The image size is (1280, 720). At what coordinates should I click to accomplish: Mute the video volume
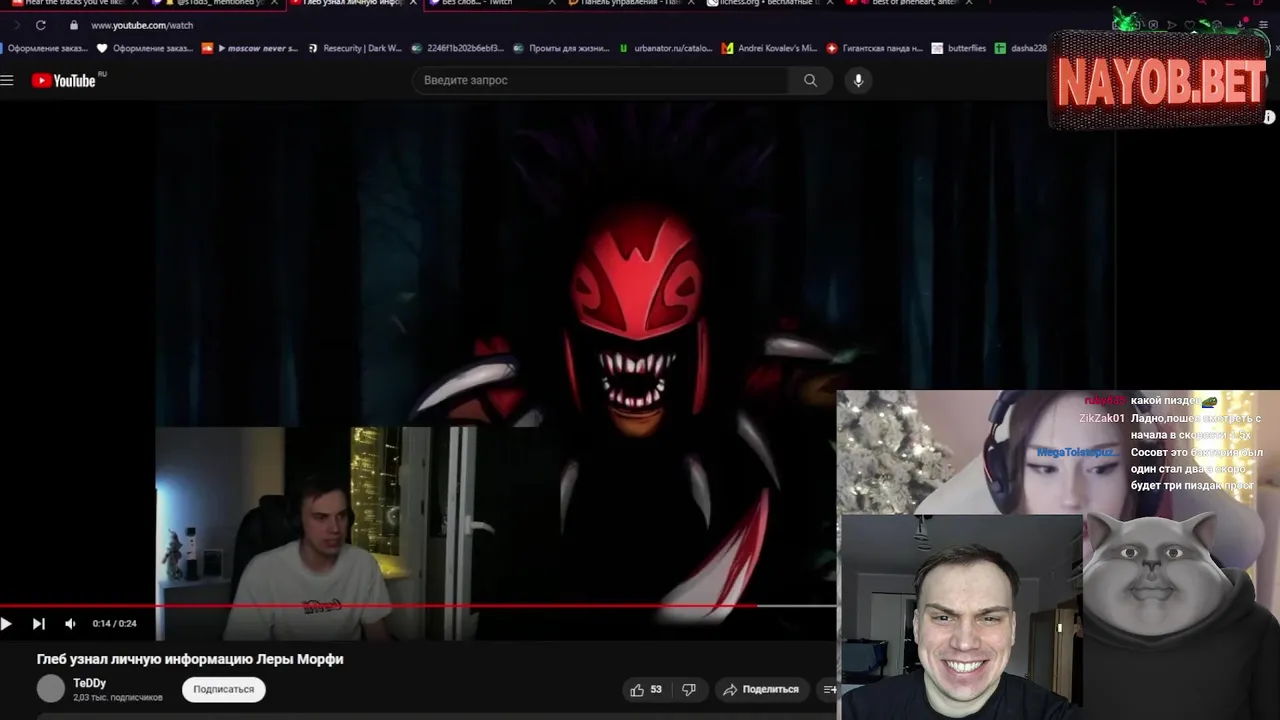[x=70, y=623]
